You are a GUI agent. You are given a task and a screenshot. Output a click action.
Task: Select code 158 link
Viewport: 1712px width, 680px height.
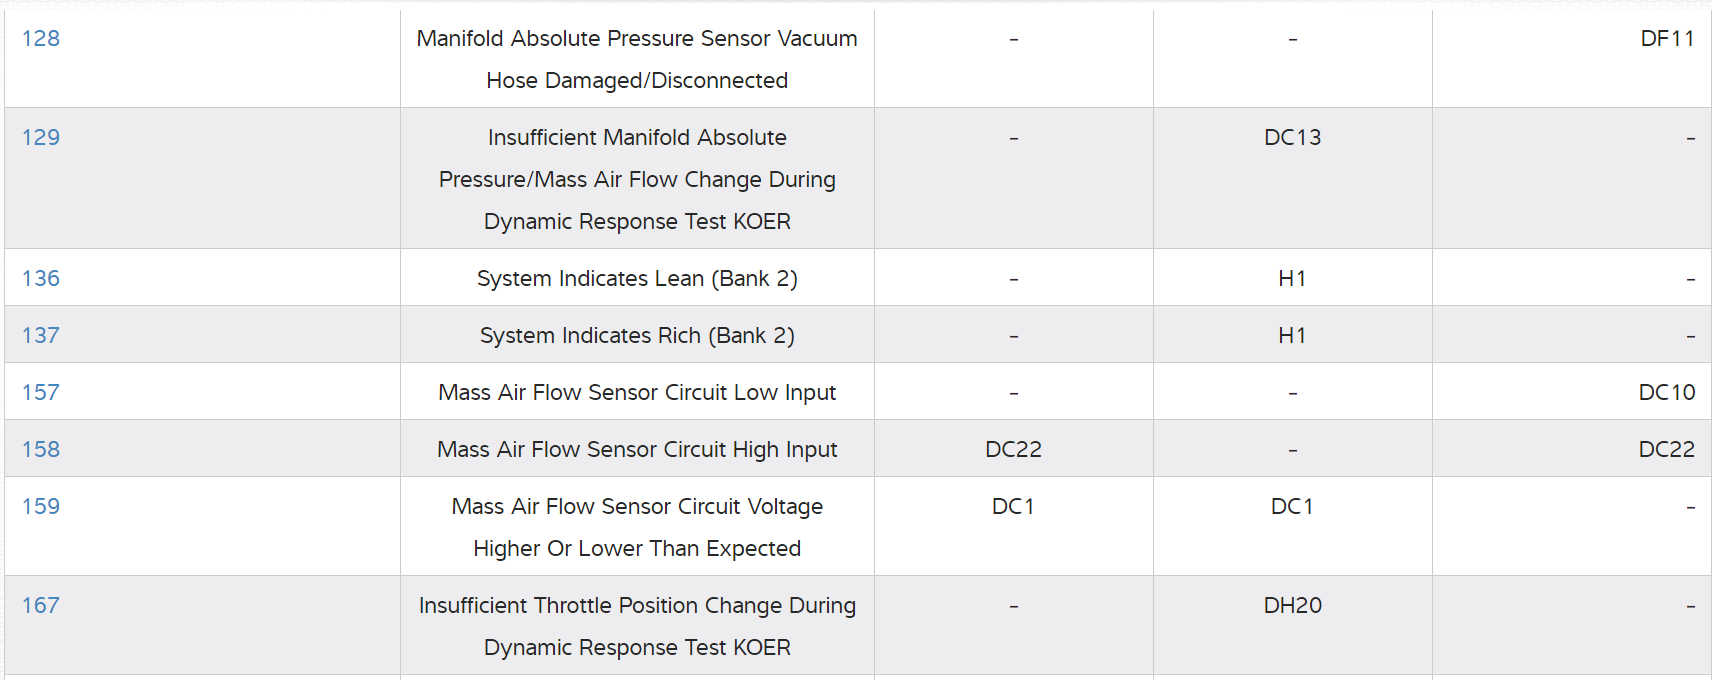click(x=41, y=450)
